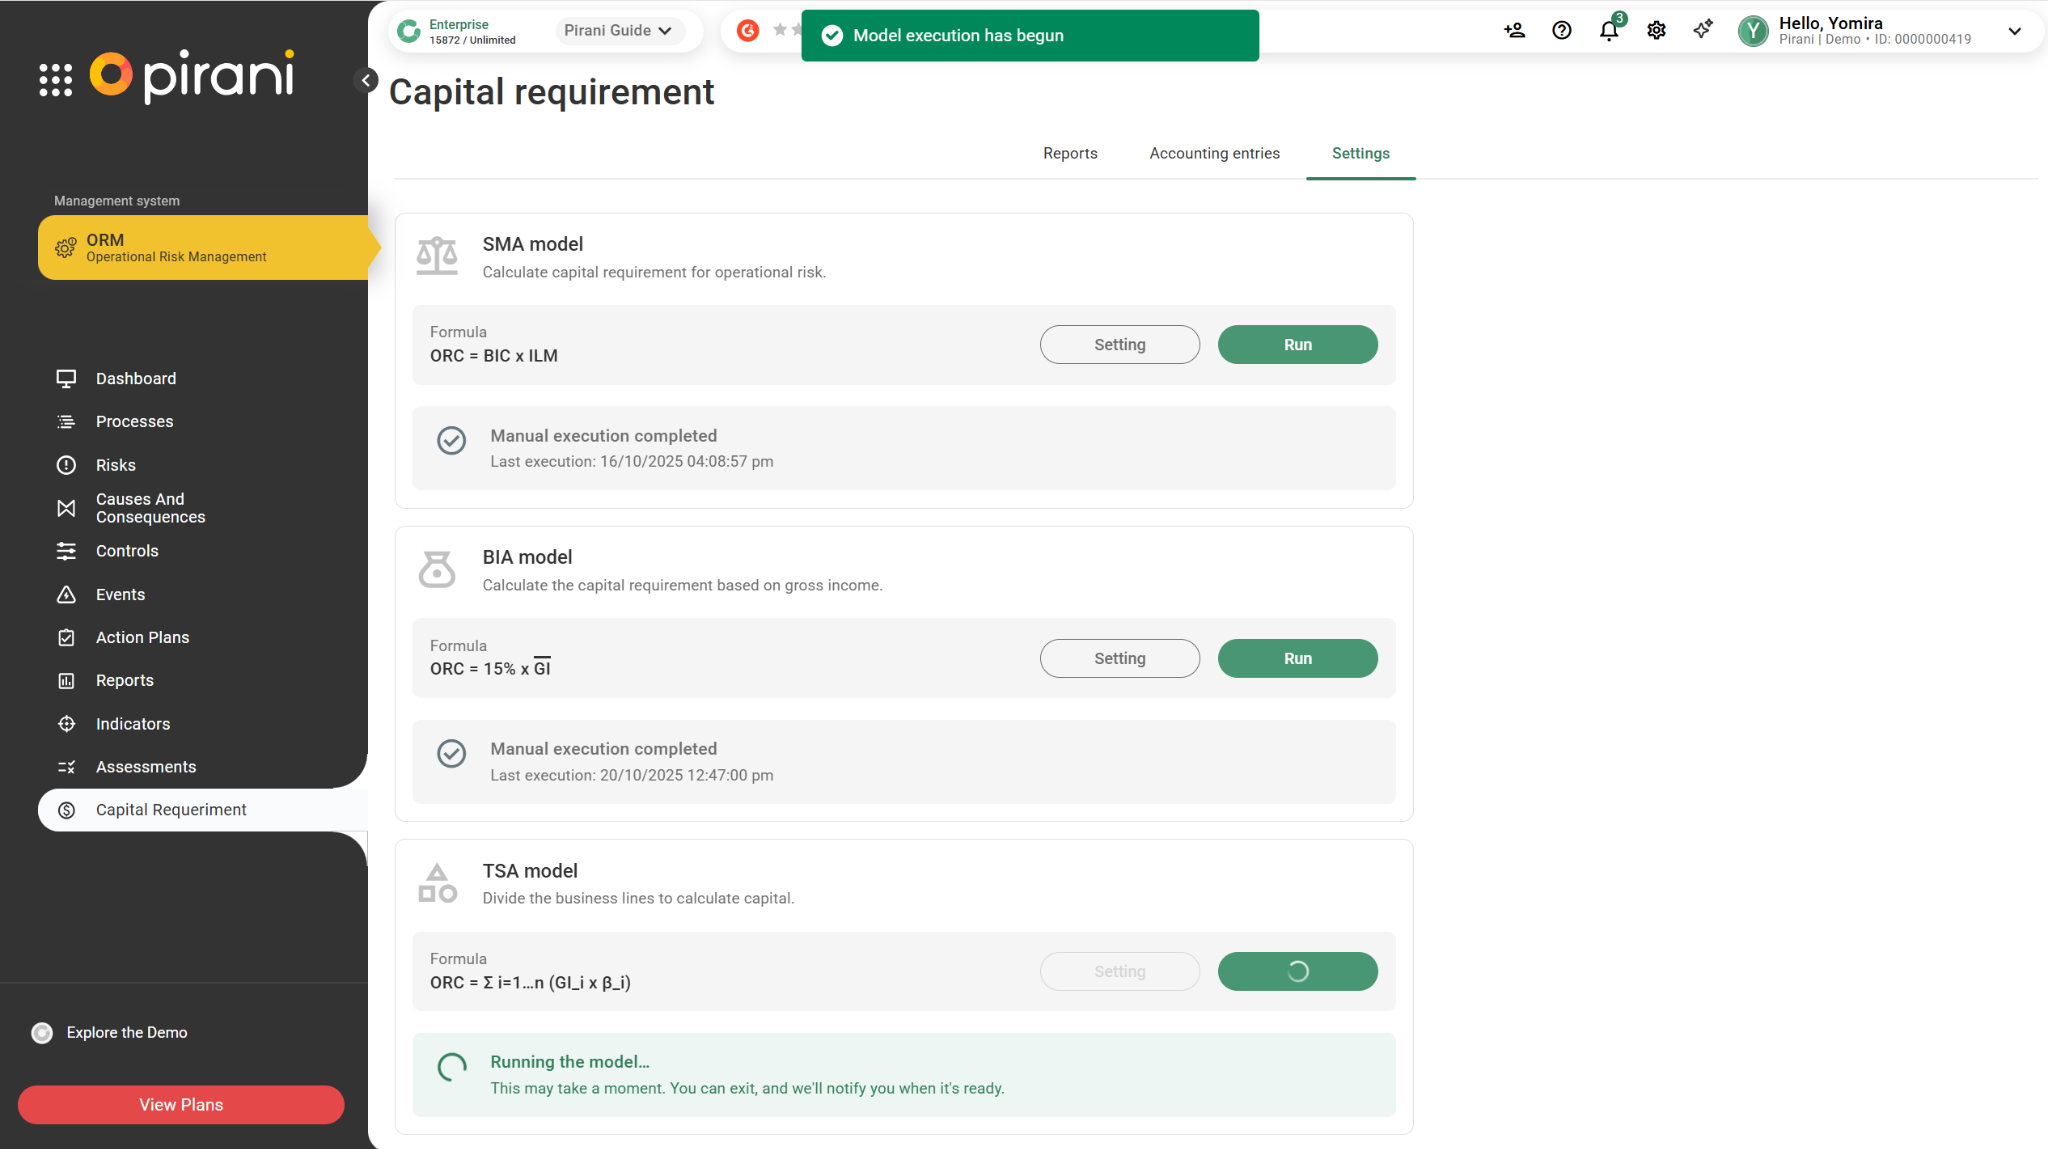This screenshot has height=1149, width=2048.
Task: Open Action Plans in the sidebar
Action: (142, 637)
